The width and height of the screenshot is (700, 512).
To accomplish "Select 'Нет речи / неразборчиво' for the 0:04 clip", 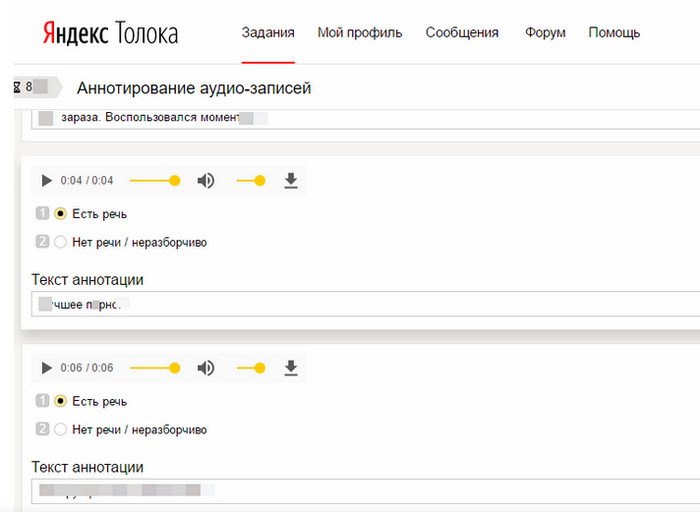I will pyautogui.click(x=60, y=242).
